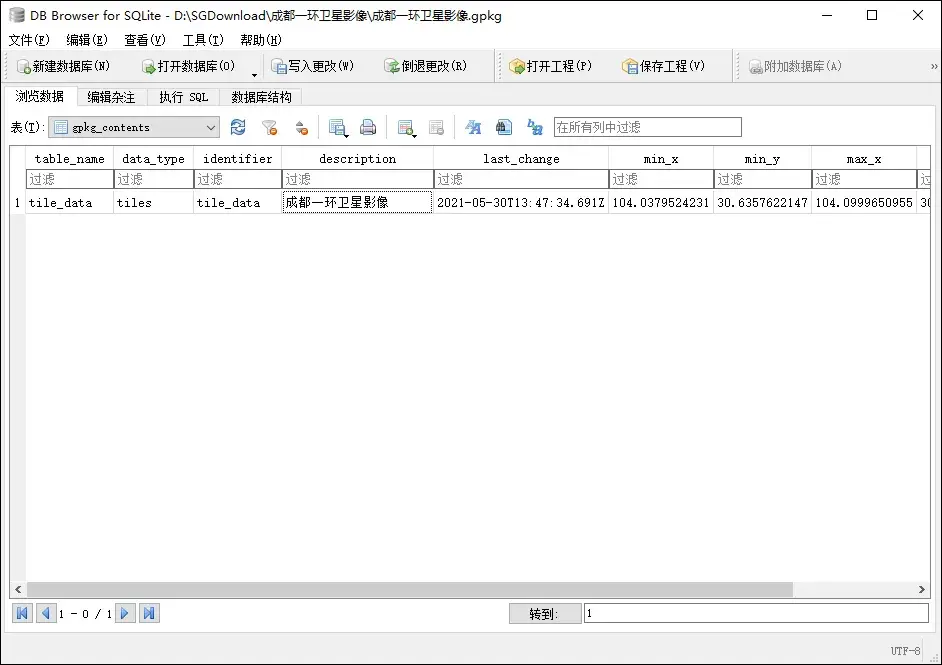Clear all filters with the funnel icon

[270, 127]
